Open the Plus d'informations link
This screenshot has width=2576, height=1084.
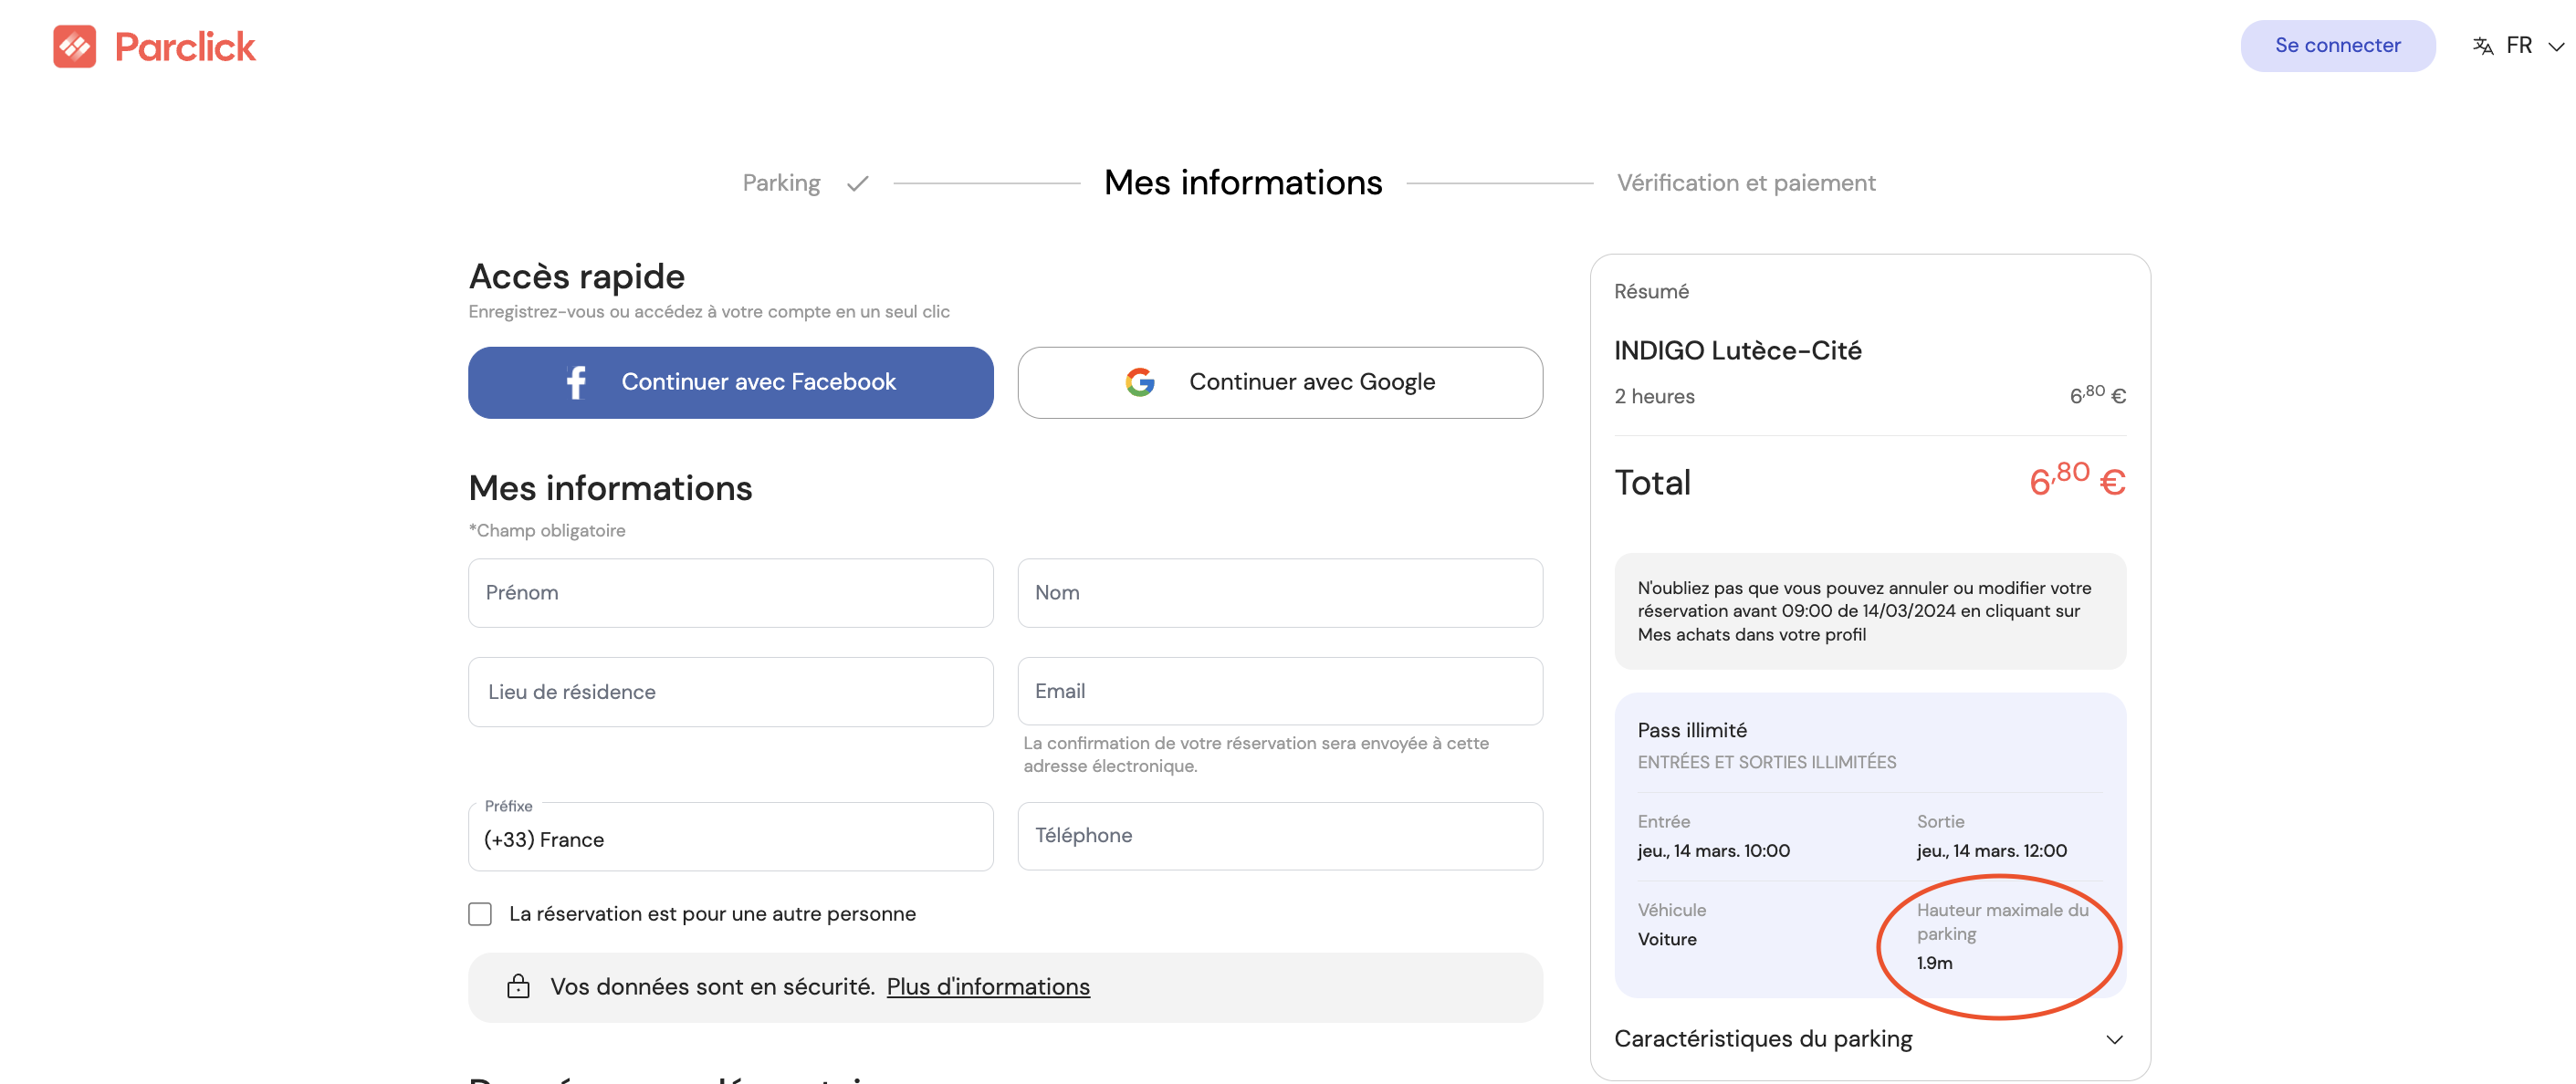[987, 987]
